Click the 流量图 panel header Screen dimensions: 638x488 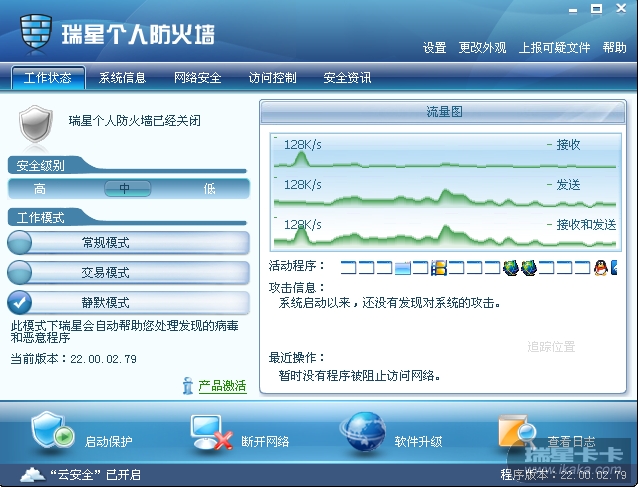(x=443, y=112)
